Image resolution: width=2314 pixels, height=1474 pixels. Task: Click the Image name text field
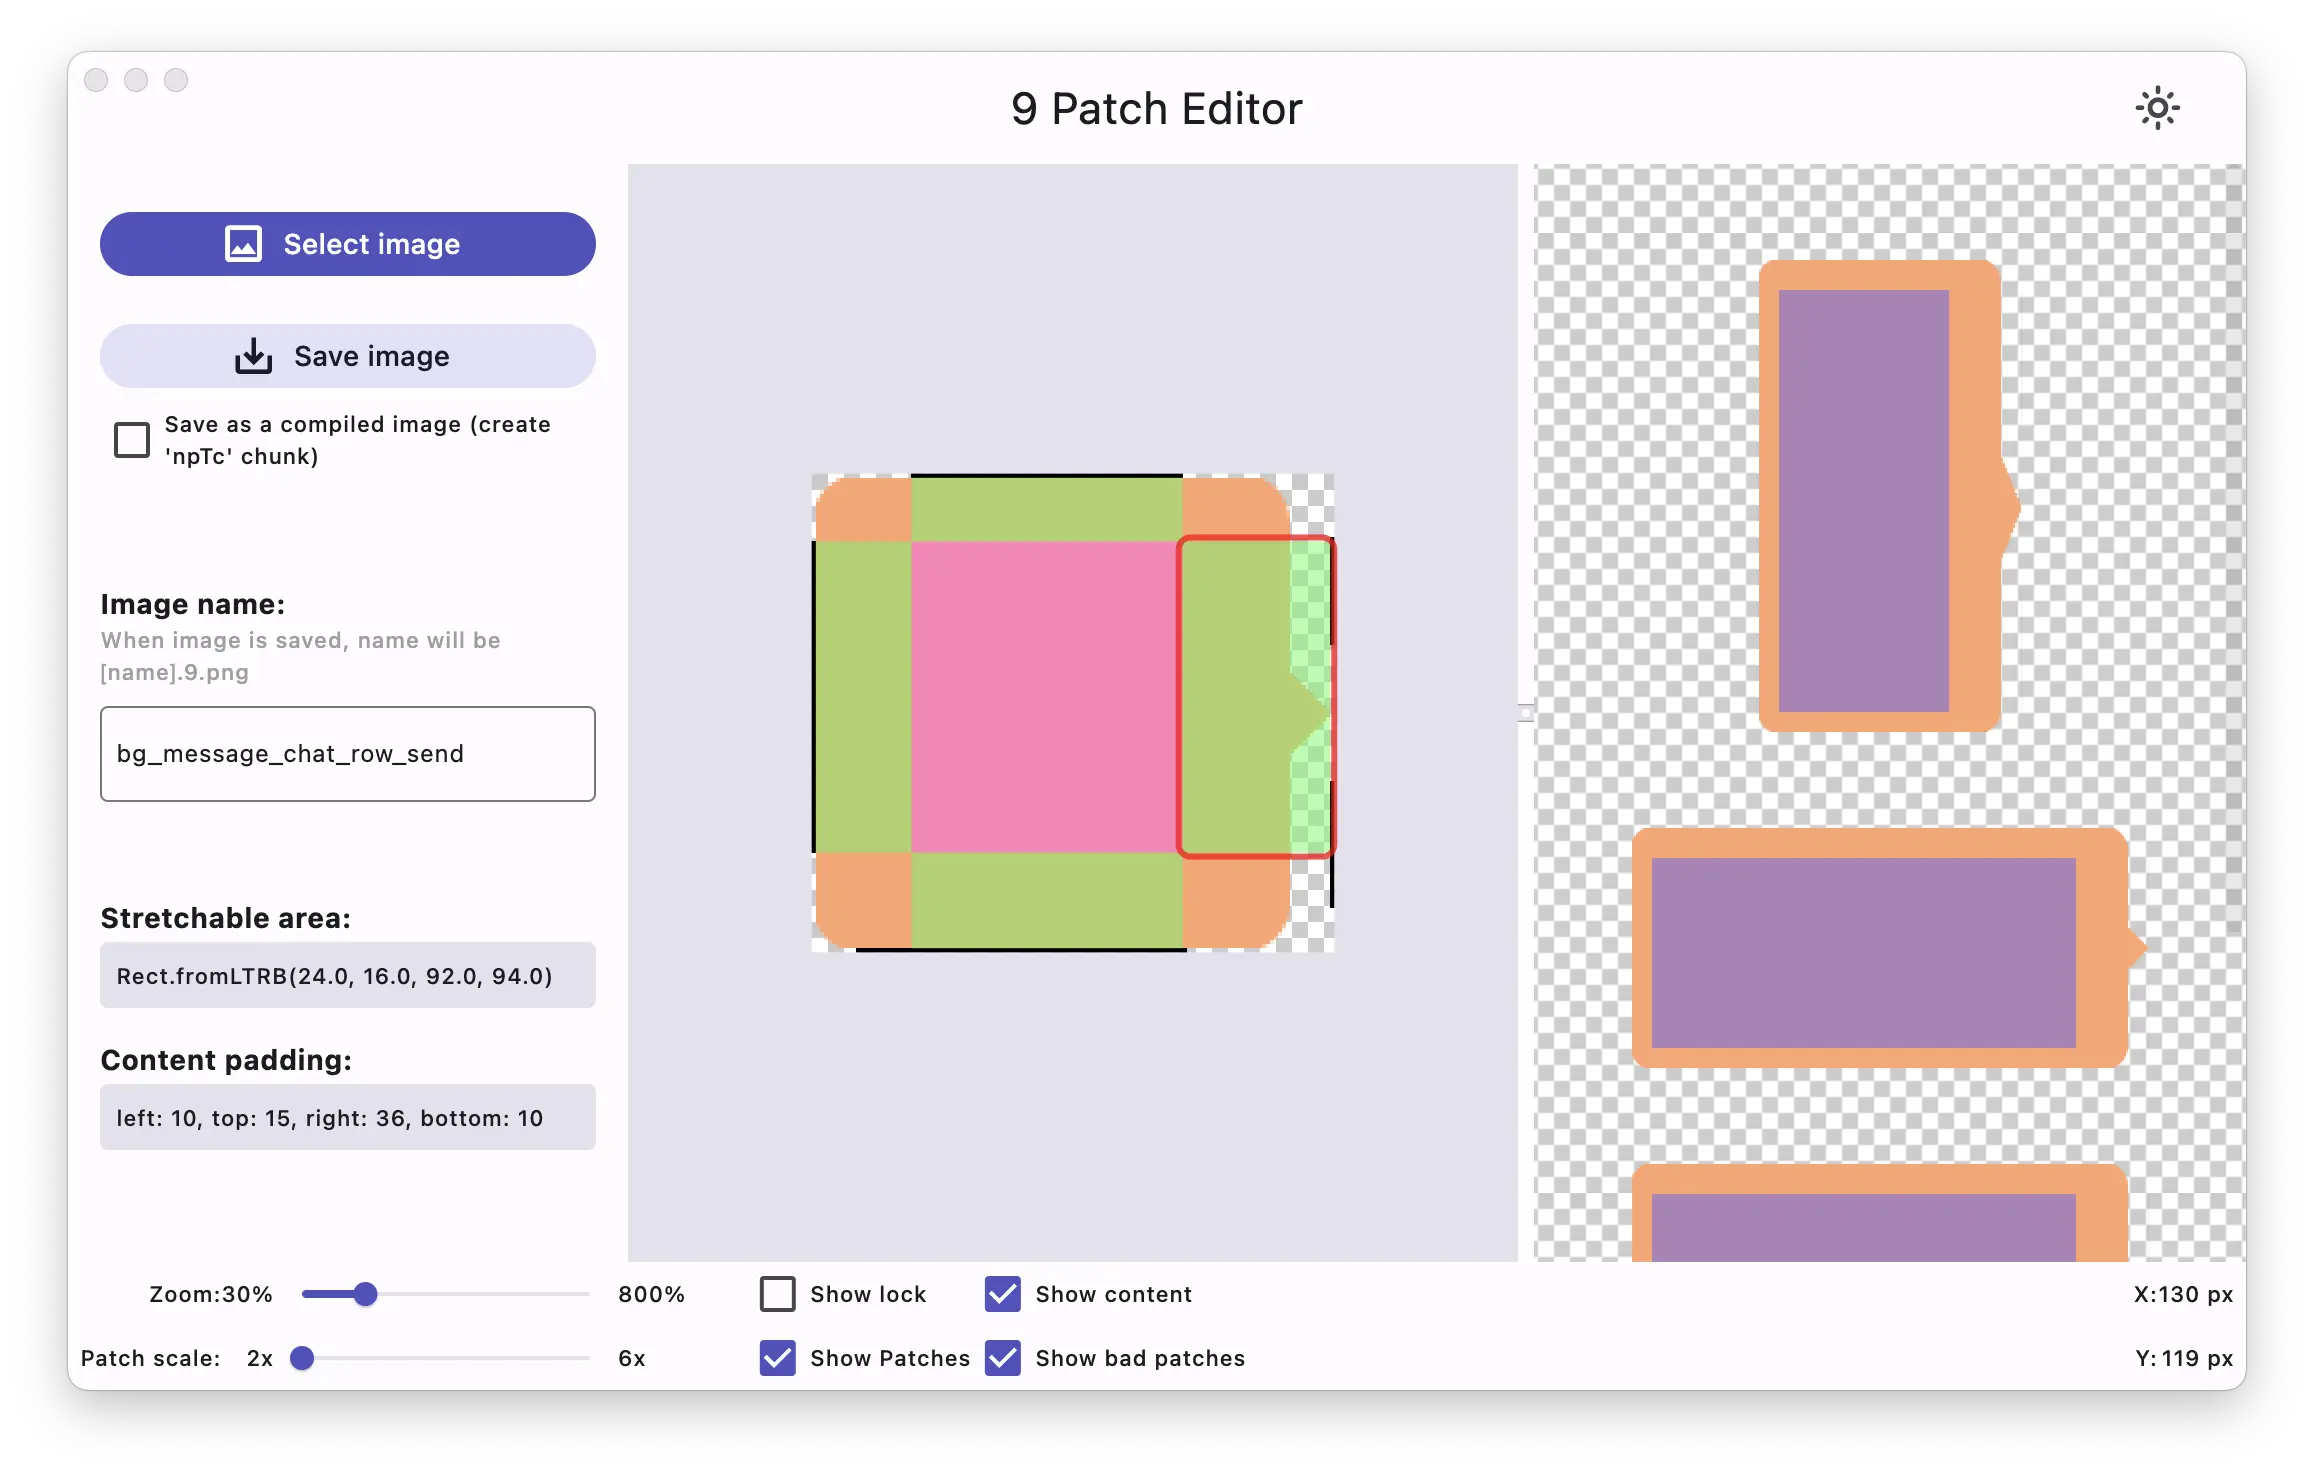[347, 754]
